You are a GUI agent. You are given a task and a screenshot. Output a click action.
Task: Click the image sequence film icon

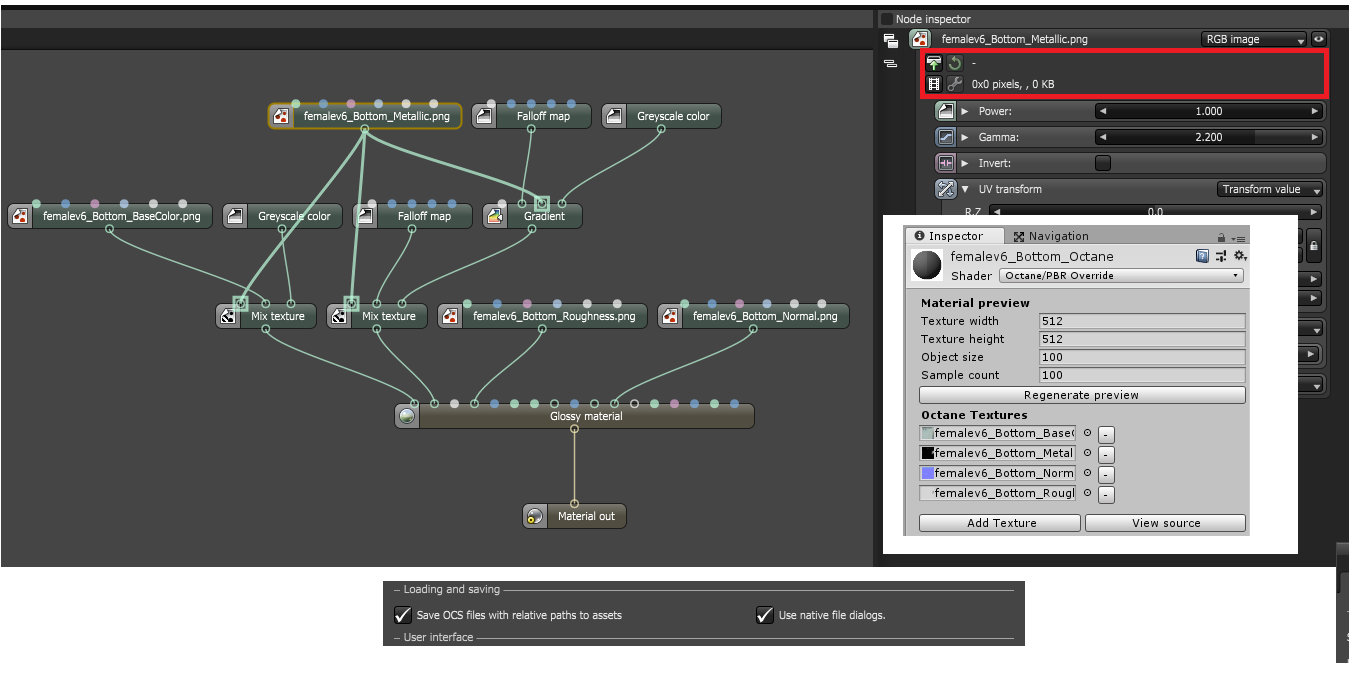[934, 84]
